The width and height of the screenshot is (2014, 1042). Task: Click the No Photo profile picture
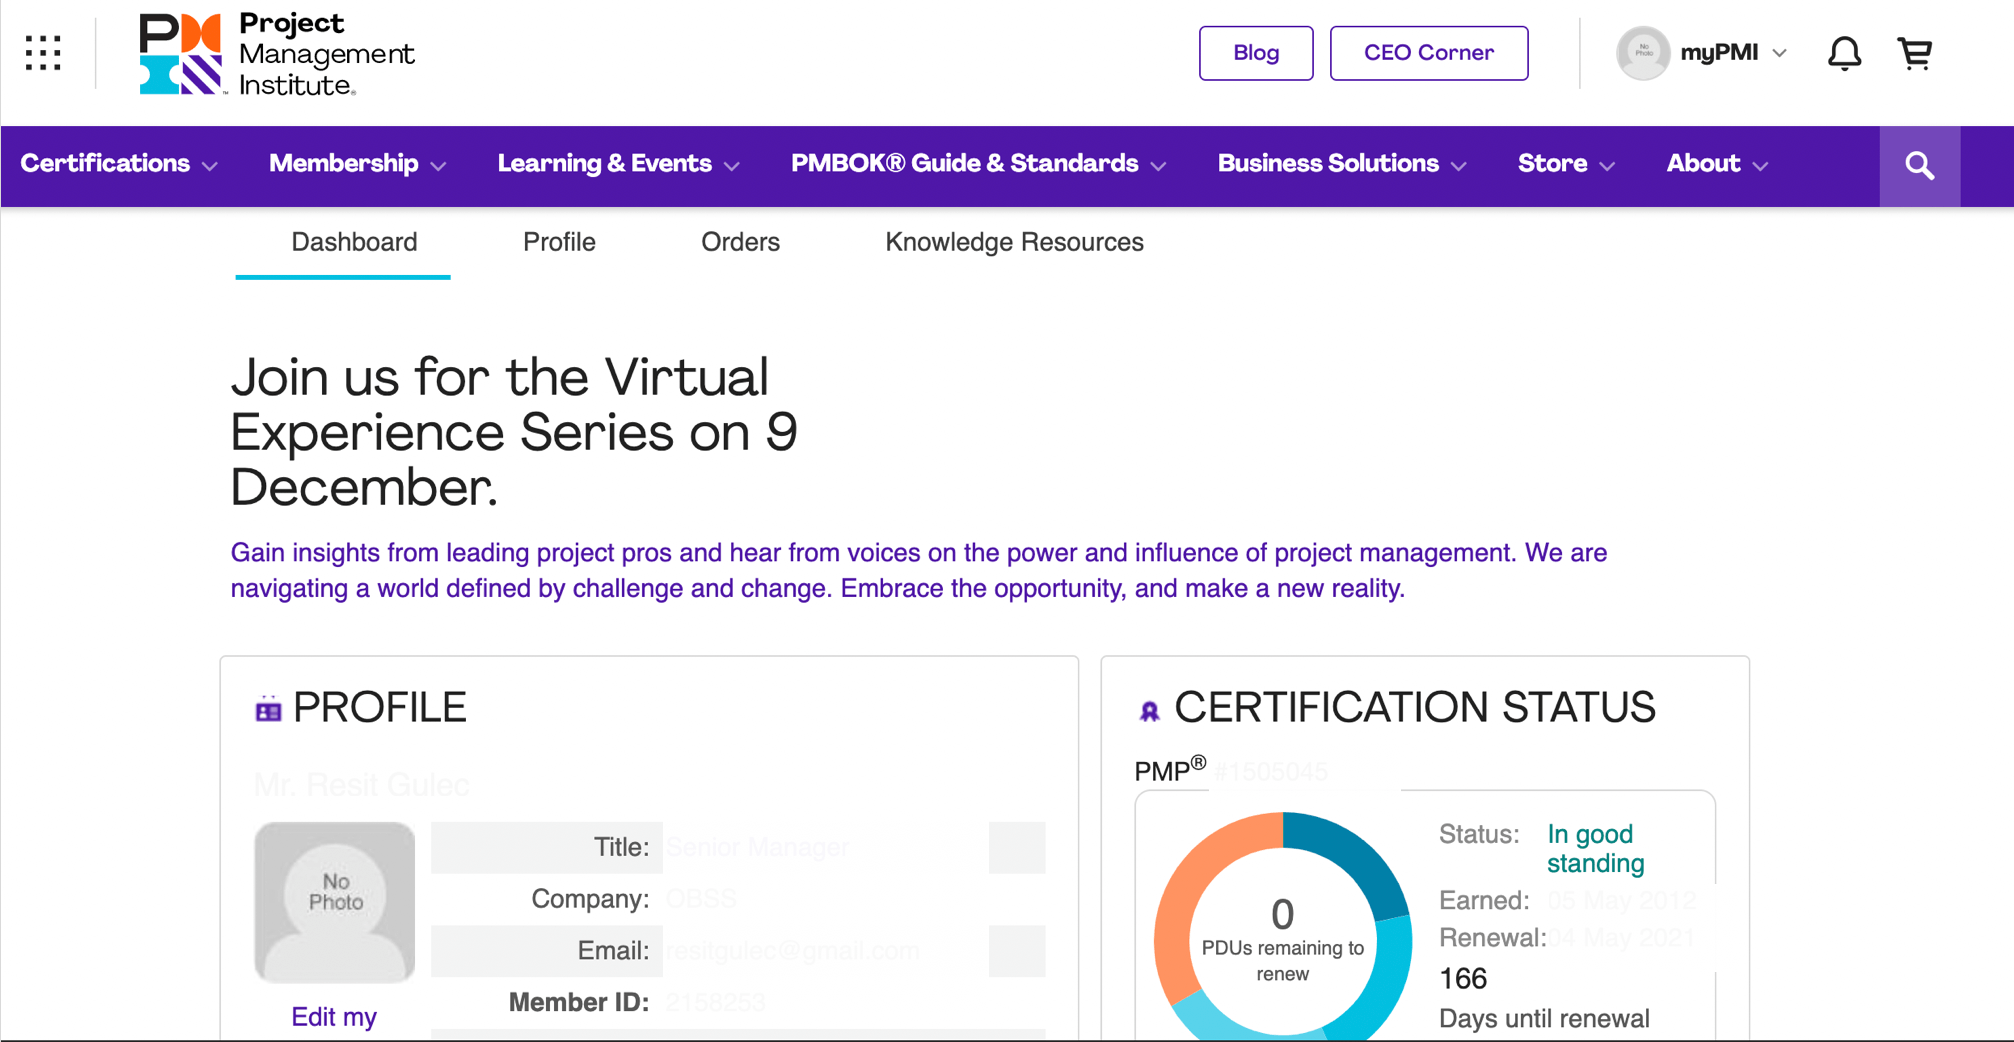[334, 902]
